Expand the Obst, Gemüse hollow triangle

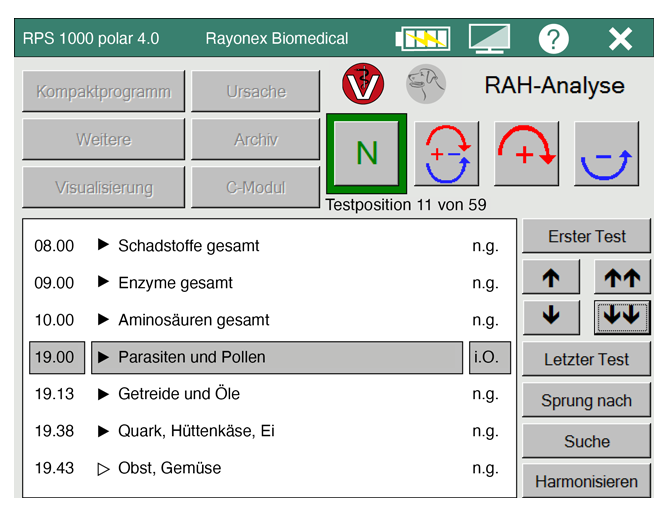103,468
